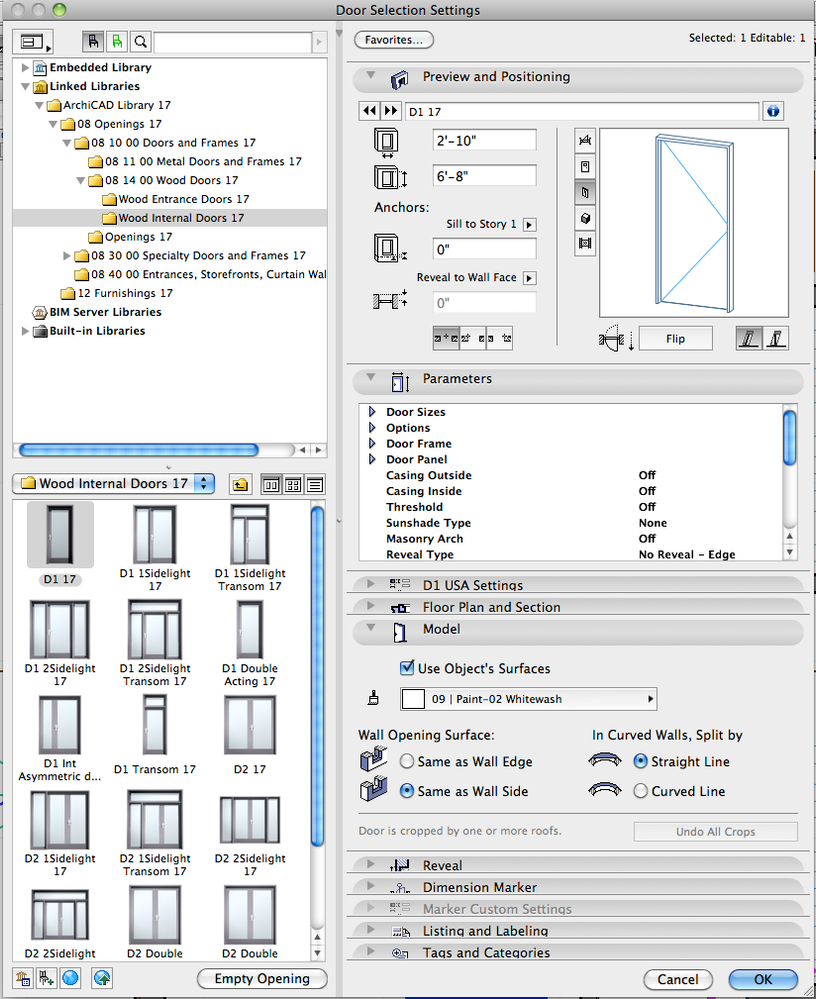The image size is (816, 999).
Task: Click the up one folder icon
Action: click(x=240, y=485)
